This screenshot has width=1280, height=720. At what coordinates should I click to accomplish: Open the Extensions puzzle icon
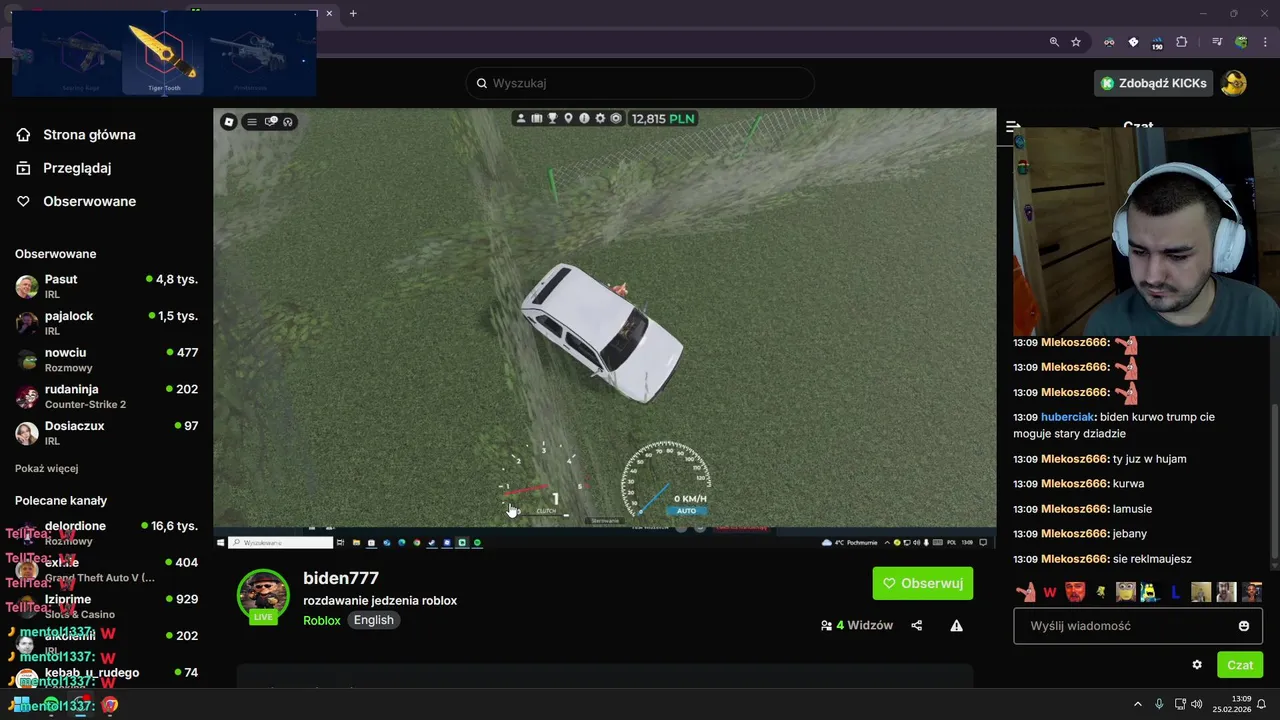pyautogui.click(x=1181, y=42)
